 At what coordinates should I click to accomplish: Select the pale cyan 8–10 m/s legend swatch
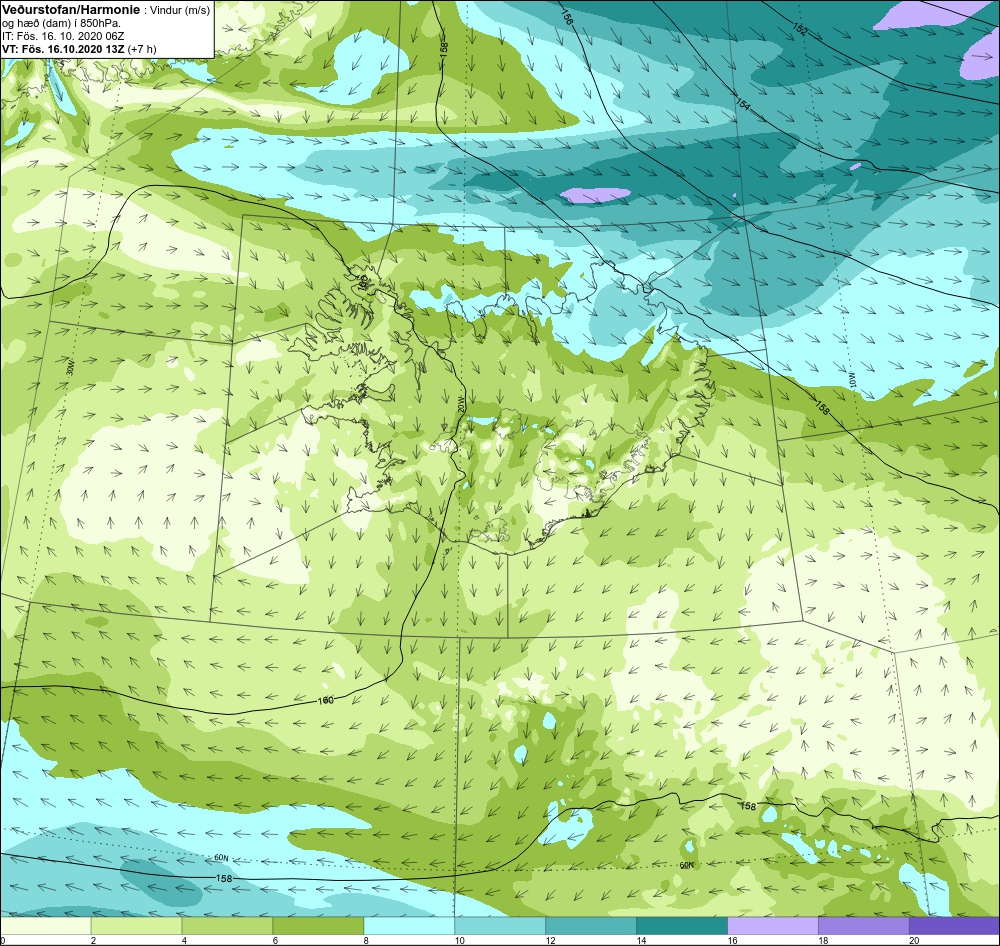409,926
